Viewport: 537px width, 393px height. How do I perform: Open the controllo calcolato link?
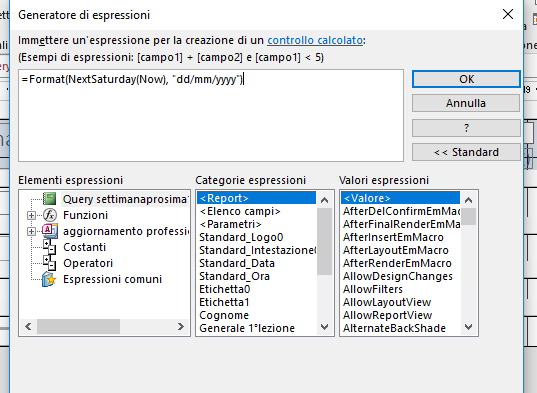315,40
